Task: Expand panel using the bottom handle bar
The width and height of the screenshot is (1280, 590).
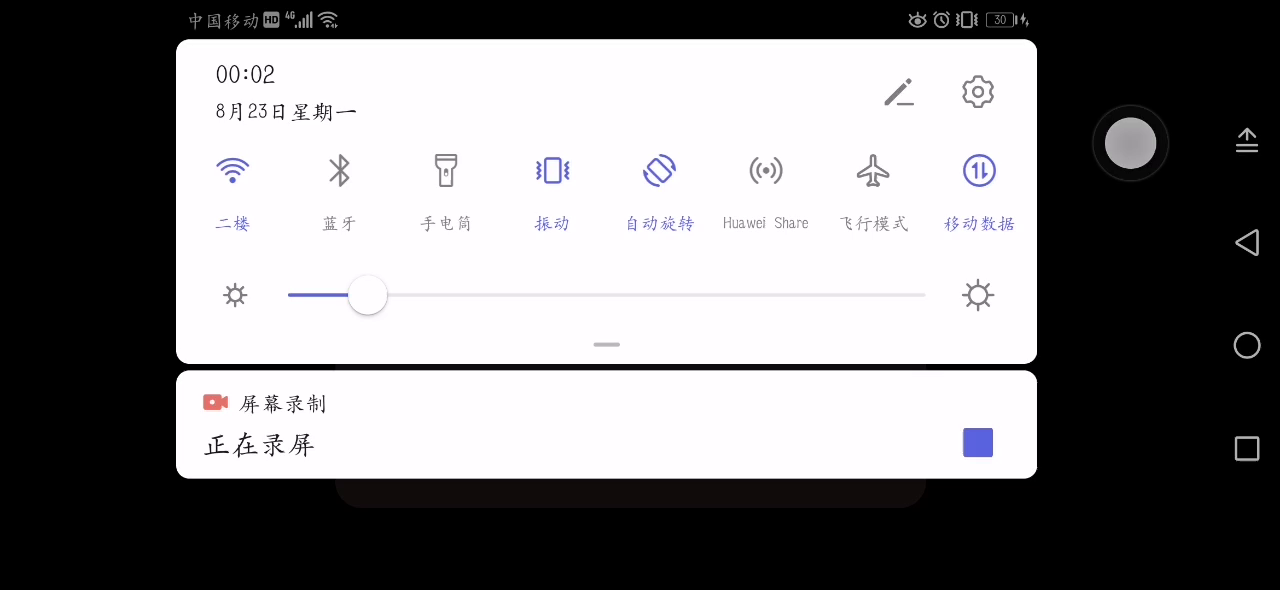Action: pyautogui.click(x=606, y=344)
